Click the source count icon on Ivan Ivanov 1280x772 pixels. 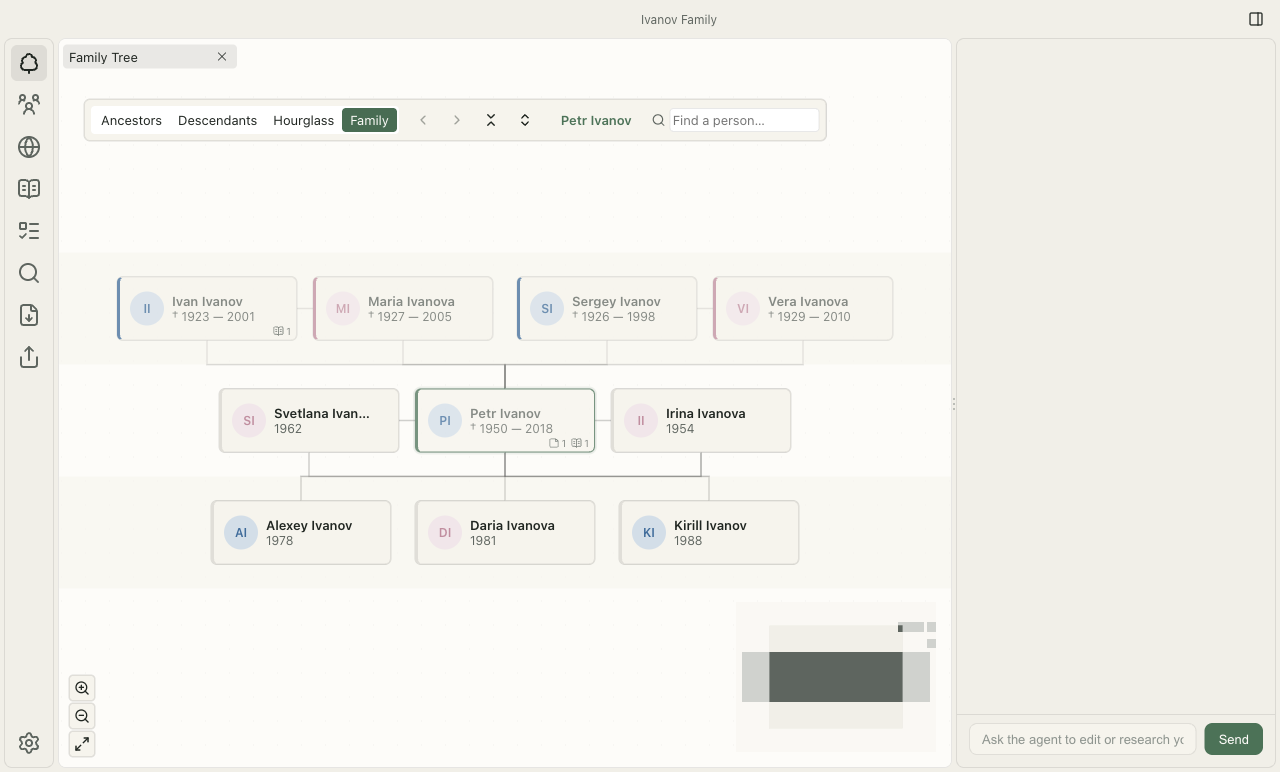click(x=282, y=331)
